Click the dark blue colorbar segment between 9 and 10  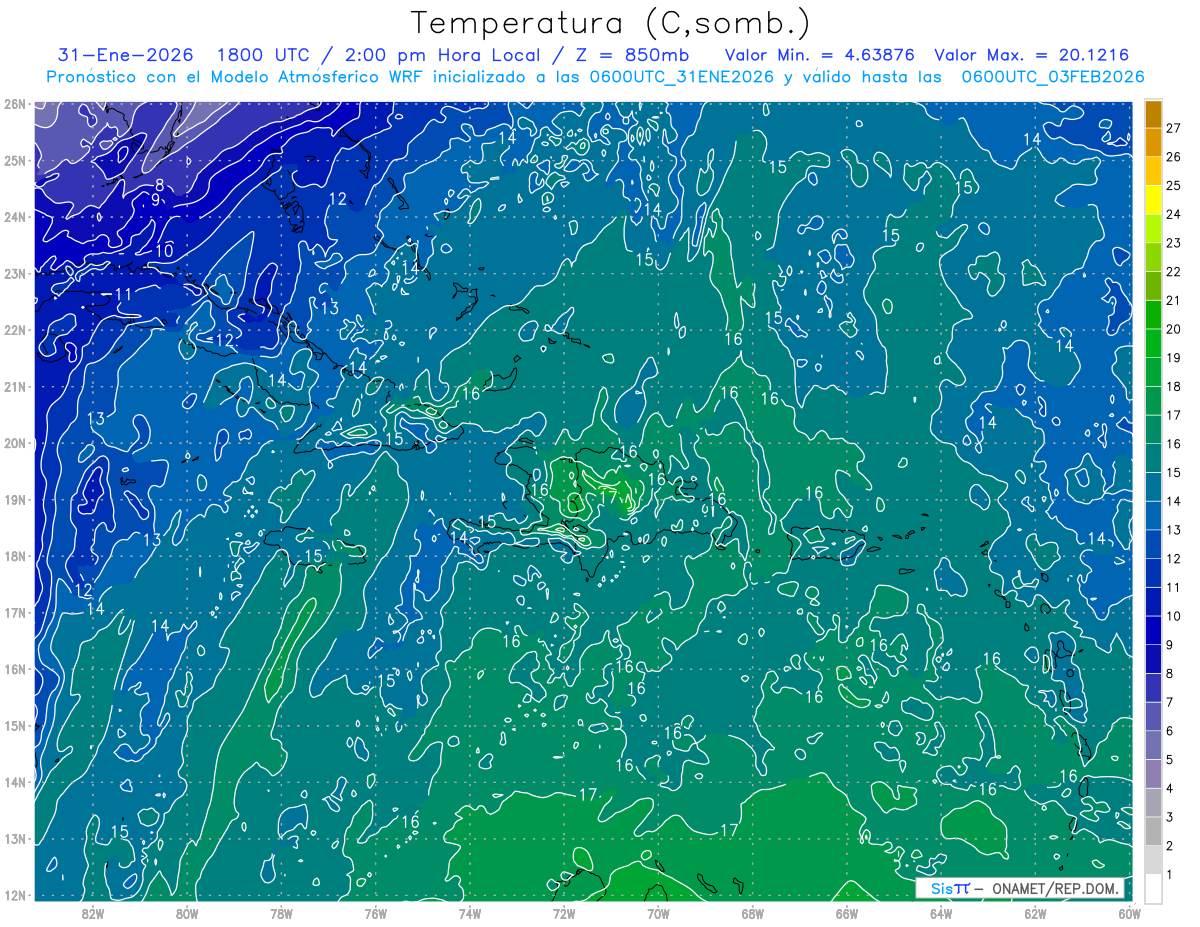[x=1154, y=630]
